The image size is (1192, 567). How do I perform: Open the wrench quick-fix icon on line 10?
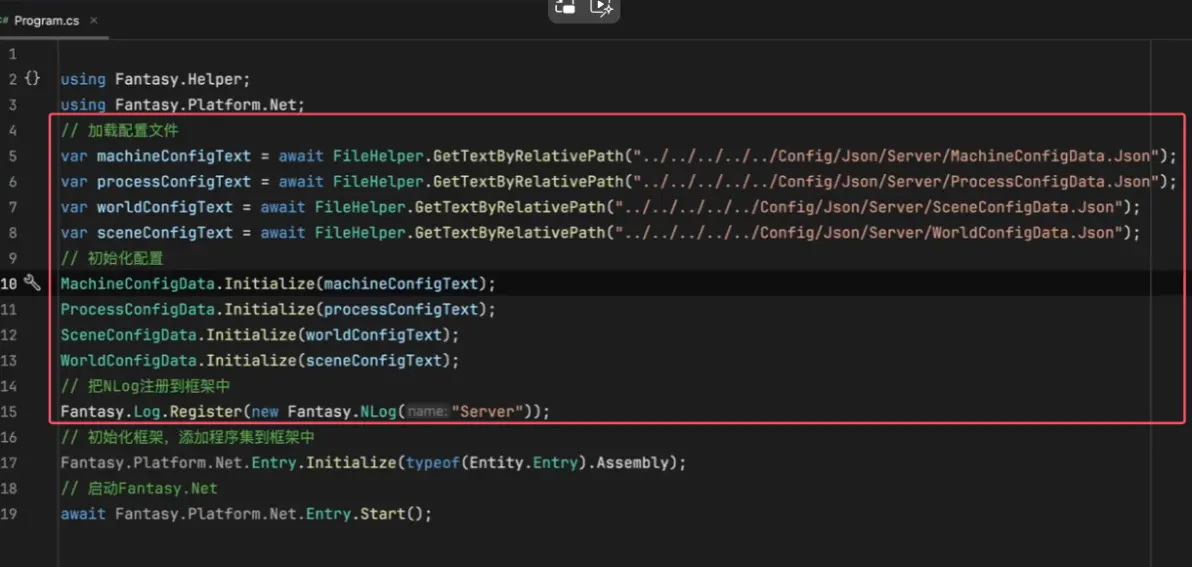[x=33, y=284]
